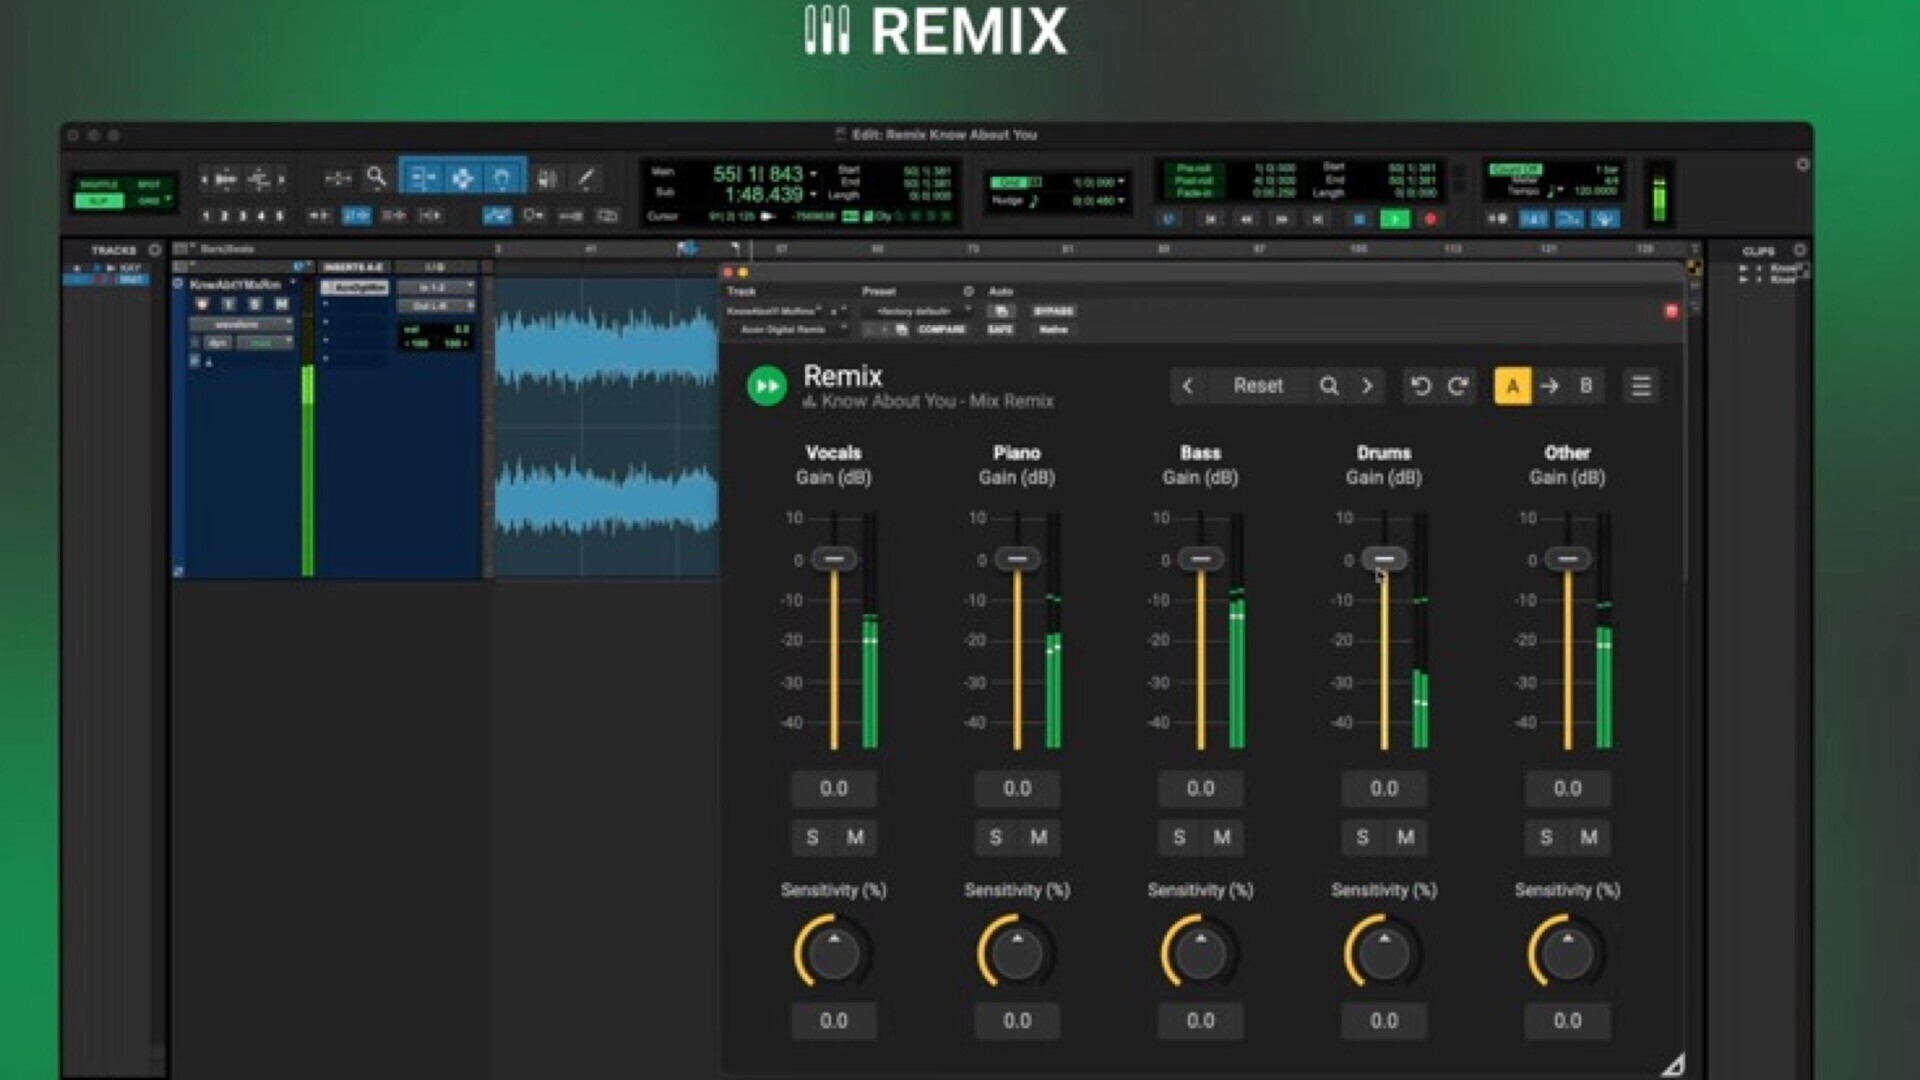Click the rewind transport button
The width and height of the screenshot is (1920, 1080).
[x=1246, y=218]
